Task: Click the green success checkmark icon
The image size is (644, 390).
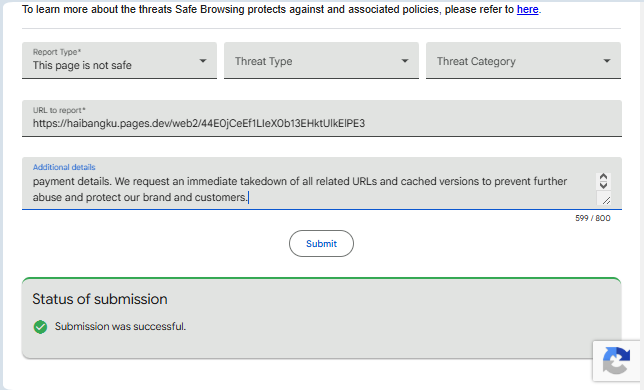Action: [x=40, y=327]
